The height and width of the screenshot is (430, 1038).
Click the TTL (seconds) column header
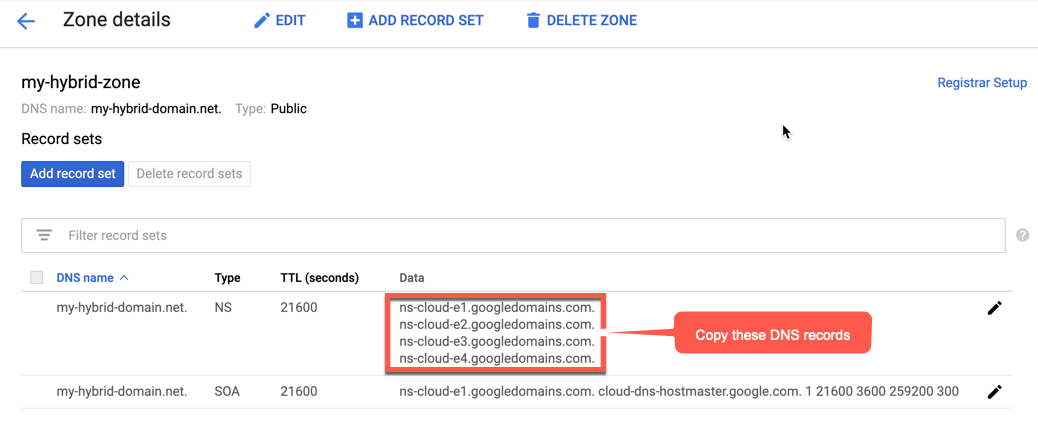click(x=319, y=277)
